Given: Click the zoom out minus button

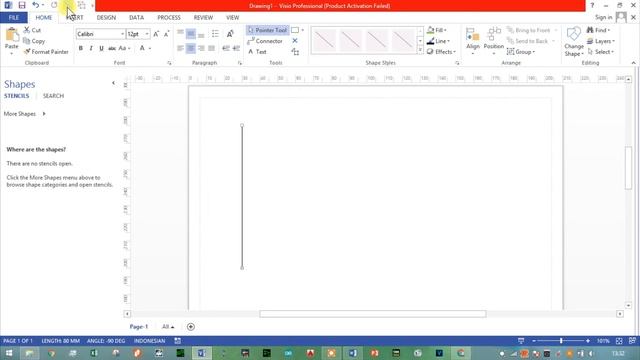Looking at the screenshot, I should point(534,341).
